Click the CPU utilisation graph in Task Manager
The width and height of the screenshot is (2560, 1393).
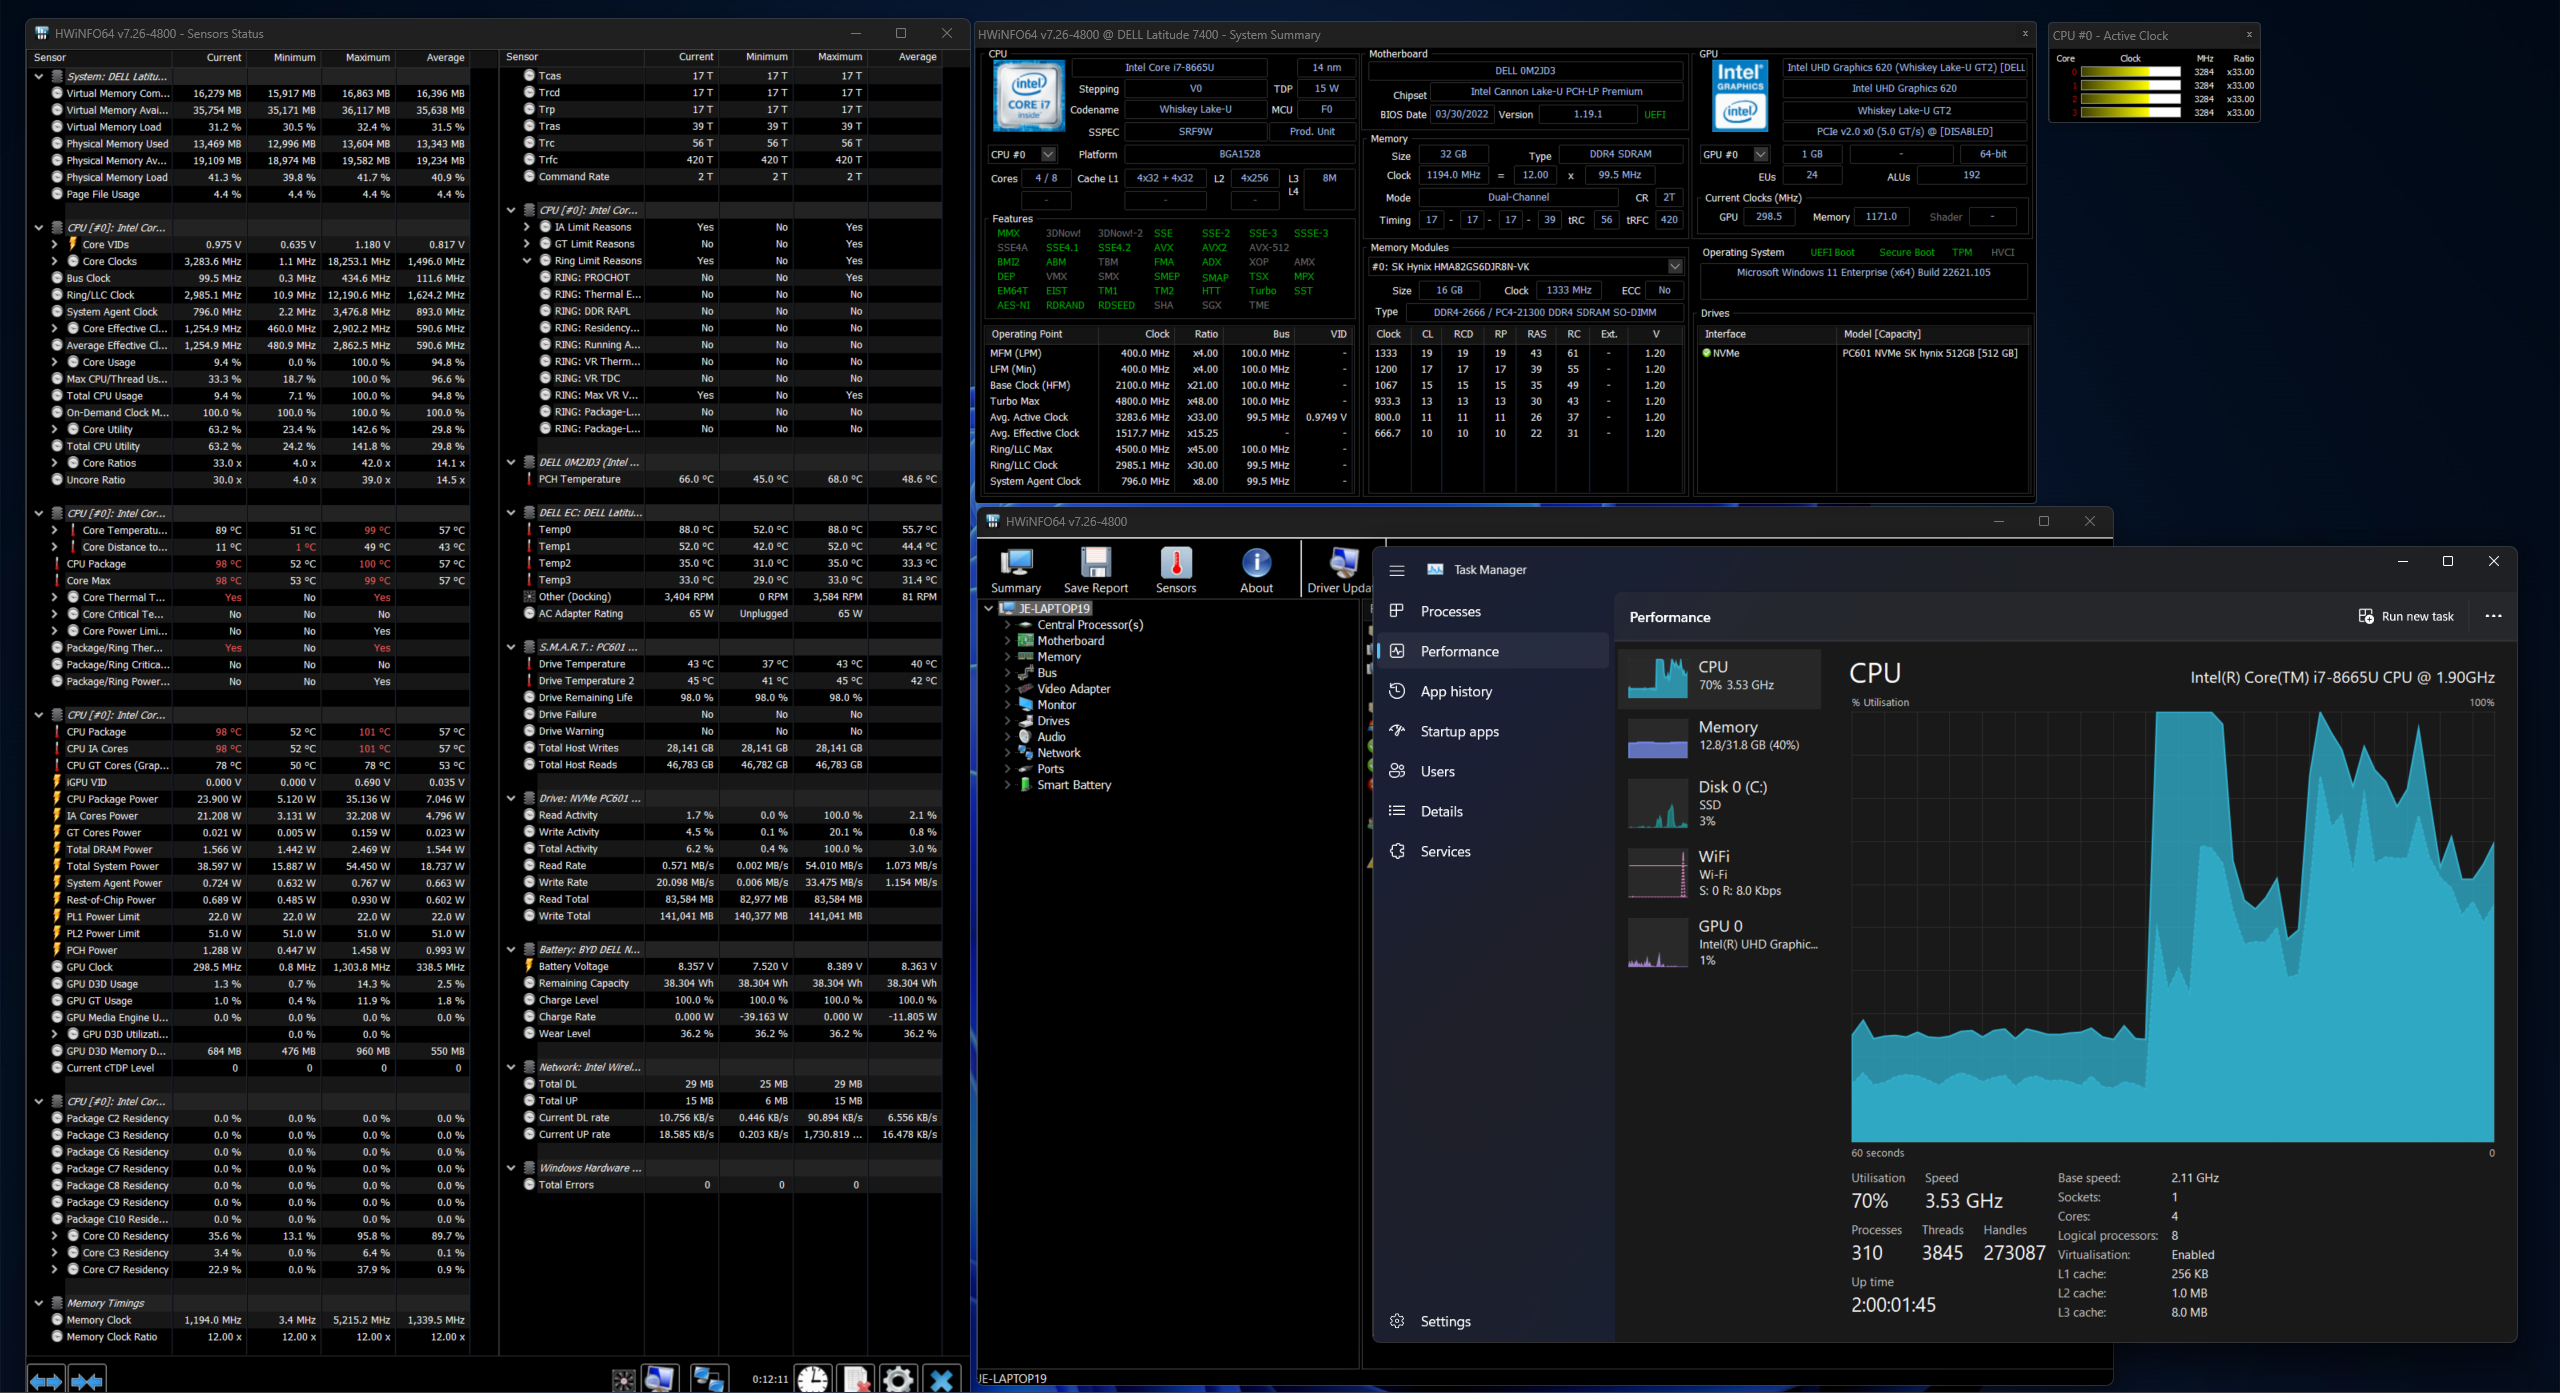[x=2172, y=926]
